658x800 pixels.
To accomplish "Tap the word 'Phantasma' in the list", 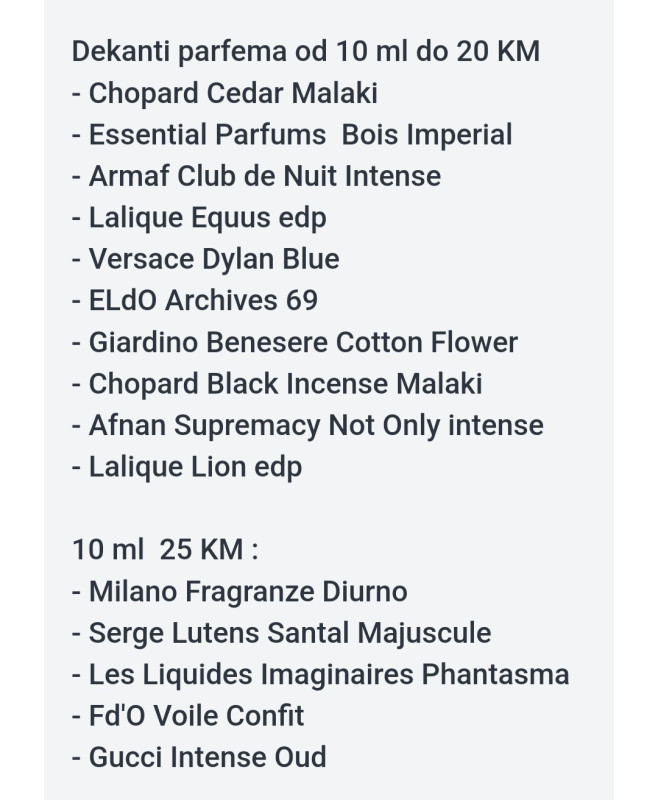I will [x=495, y=674].
